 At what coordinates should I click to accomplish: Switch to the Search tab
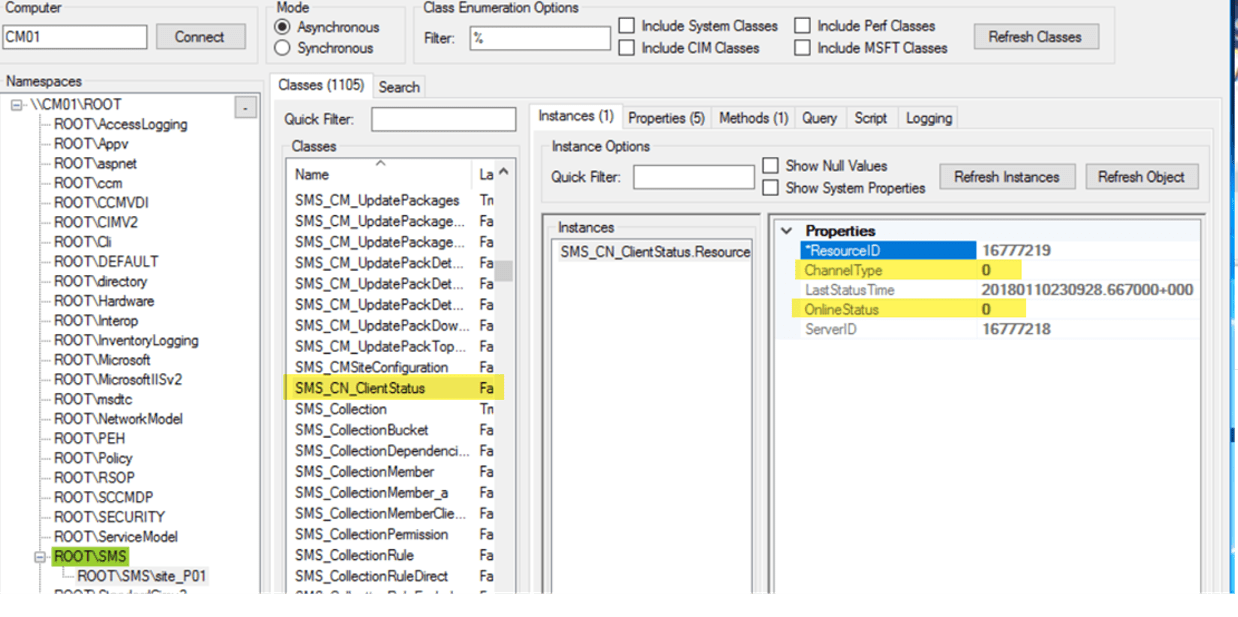pyautogui.click(x=399, y=87)
